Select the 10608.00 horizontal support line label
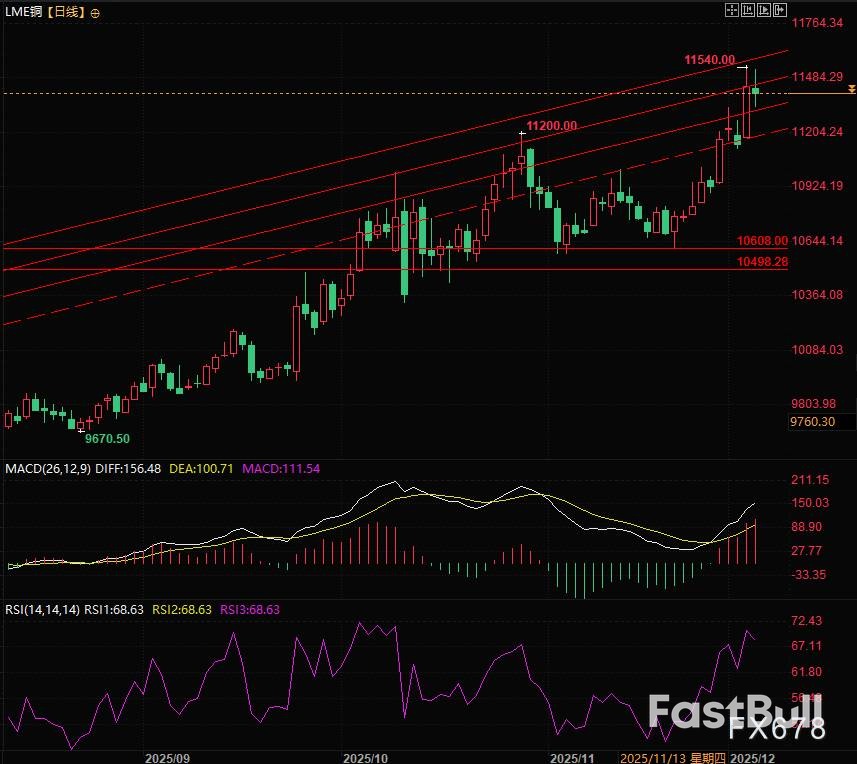The height and width of the screenshot is (764, 857). 762,241
